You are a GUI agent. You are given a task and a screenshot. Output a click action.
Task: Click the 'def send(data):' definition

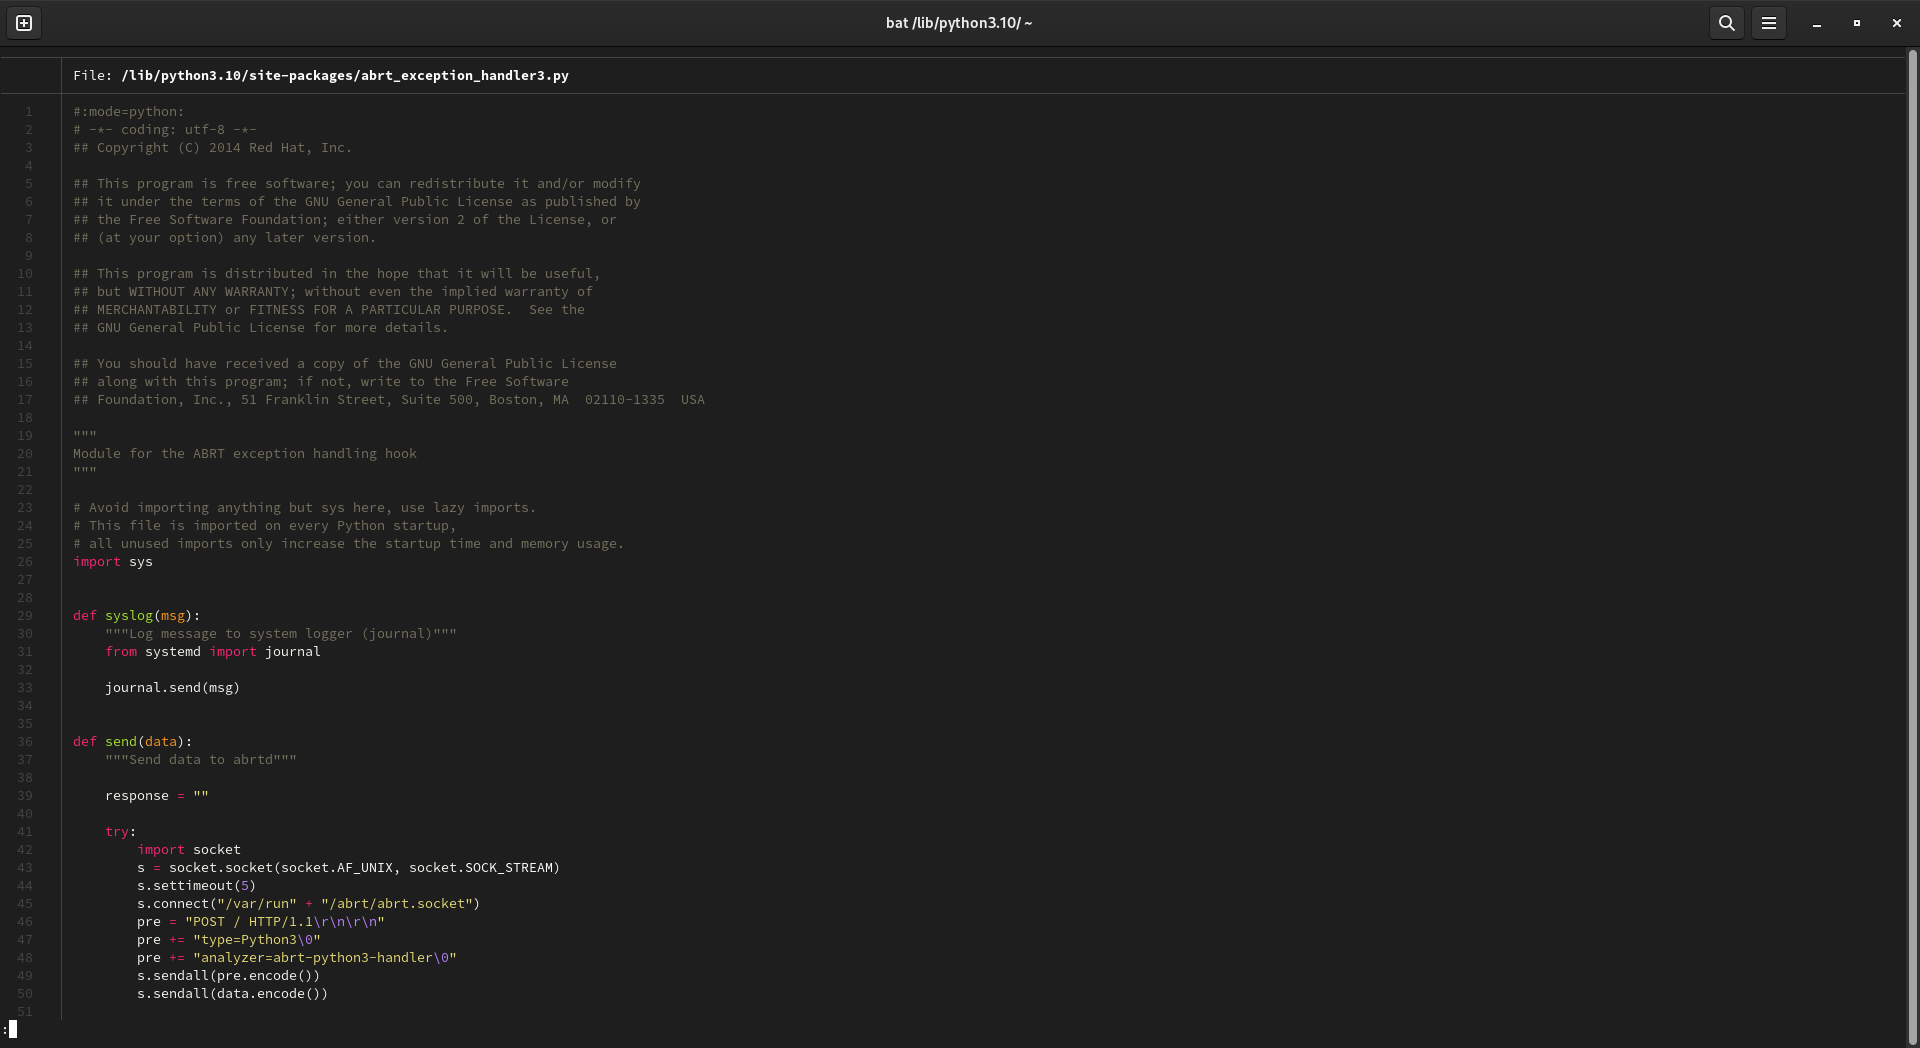132,742
